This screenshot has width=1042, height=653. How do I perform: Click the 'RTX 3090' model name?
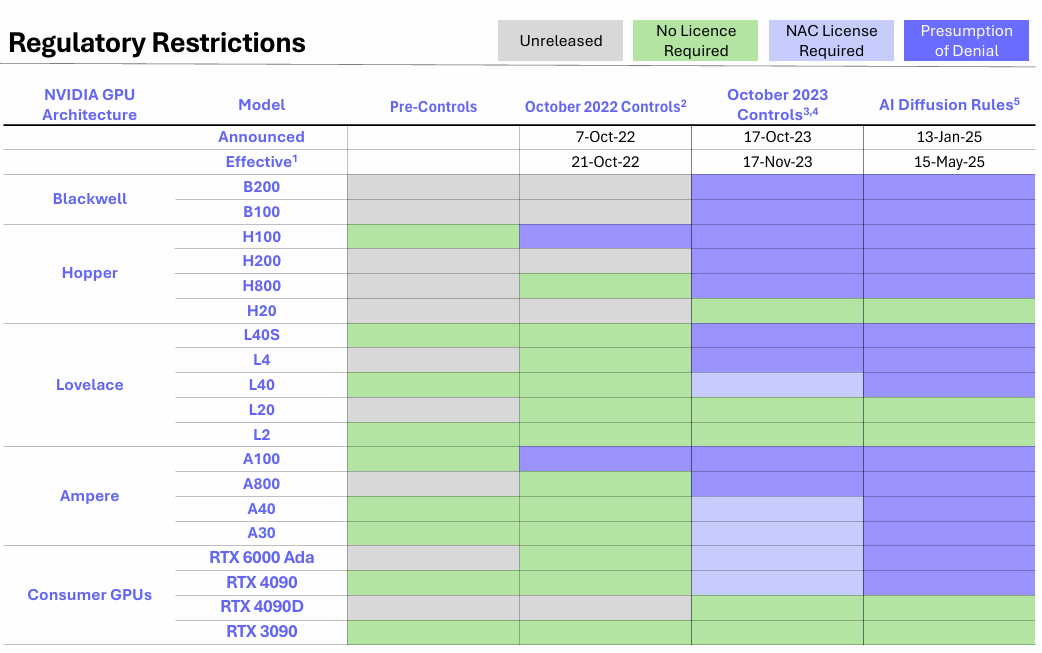click(x=262, y=631)
